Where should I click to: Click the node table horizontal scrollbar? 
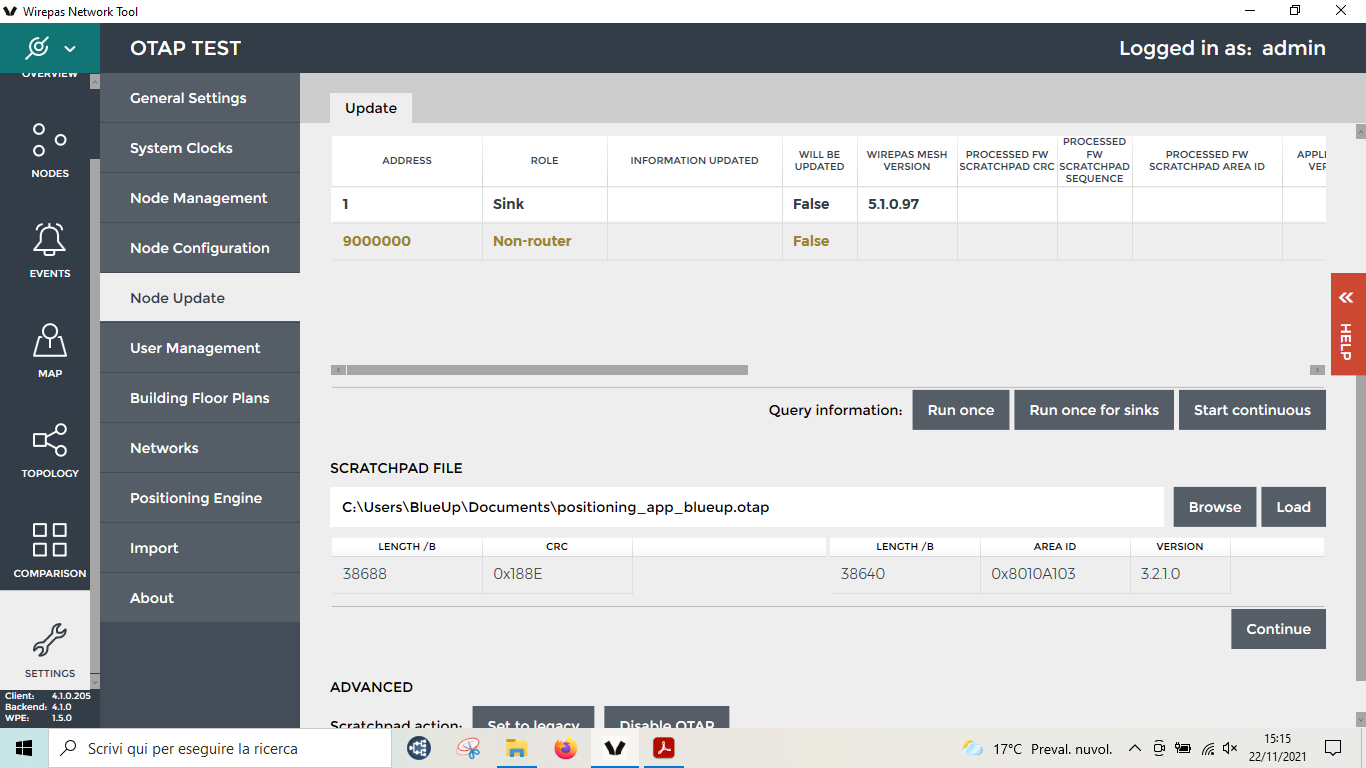[547, 370]
